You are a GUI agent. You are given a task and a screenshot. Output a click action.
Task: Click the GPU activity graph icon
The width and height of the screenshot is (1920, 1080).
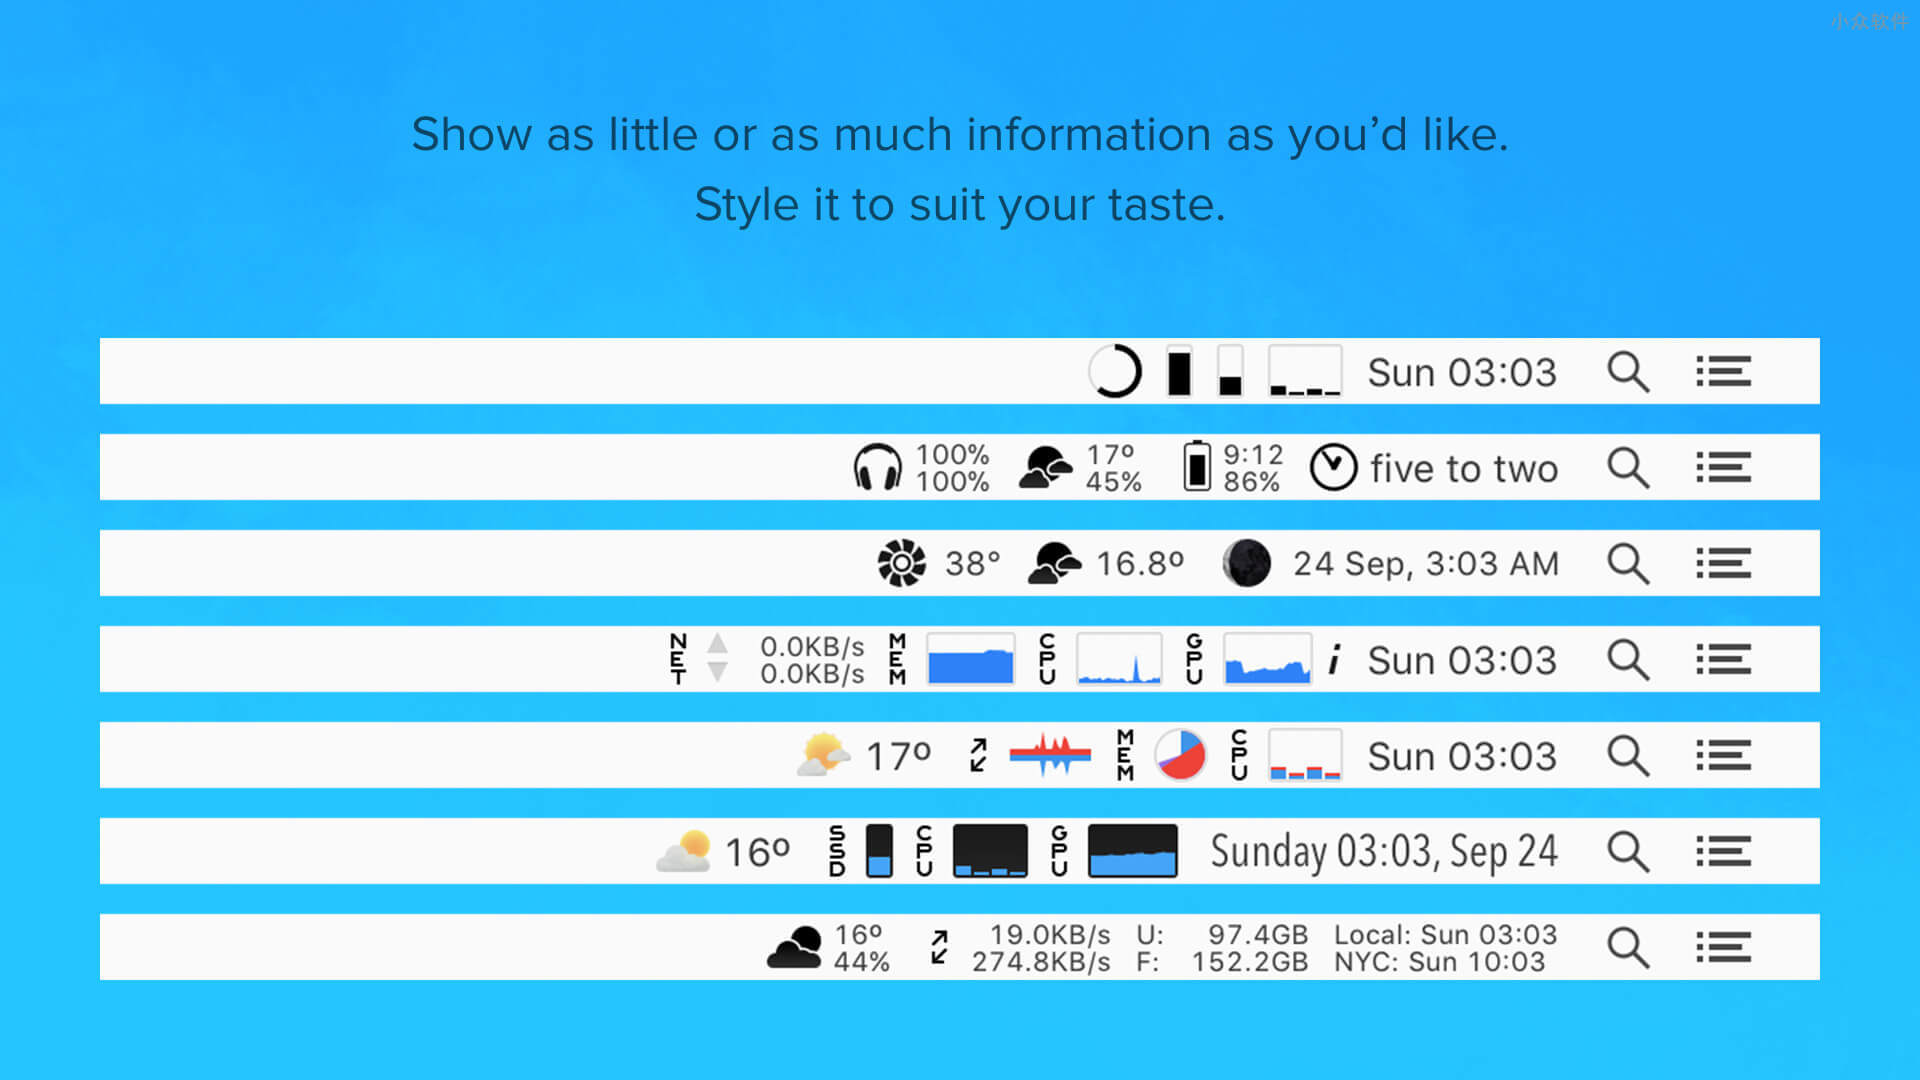click(1266, 661)
